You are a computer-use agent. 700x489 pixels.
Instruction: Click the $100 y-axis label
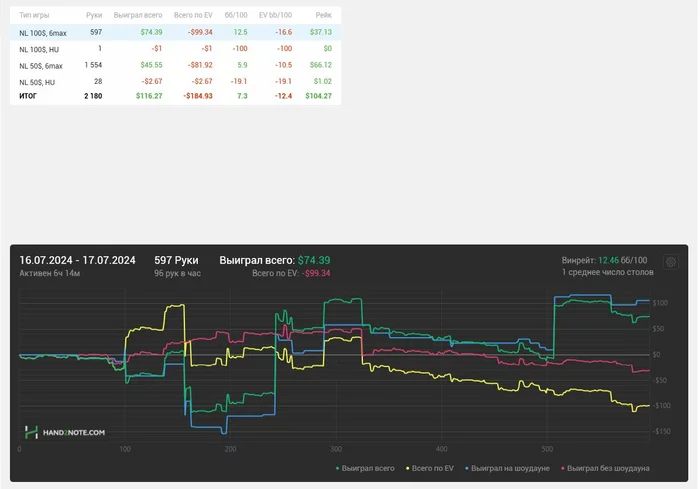[x=660, y=303]
